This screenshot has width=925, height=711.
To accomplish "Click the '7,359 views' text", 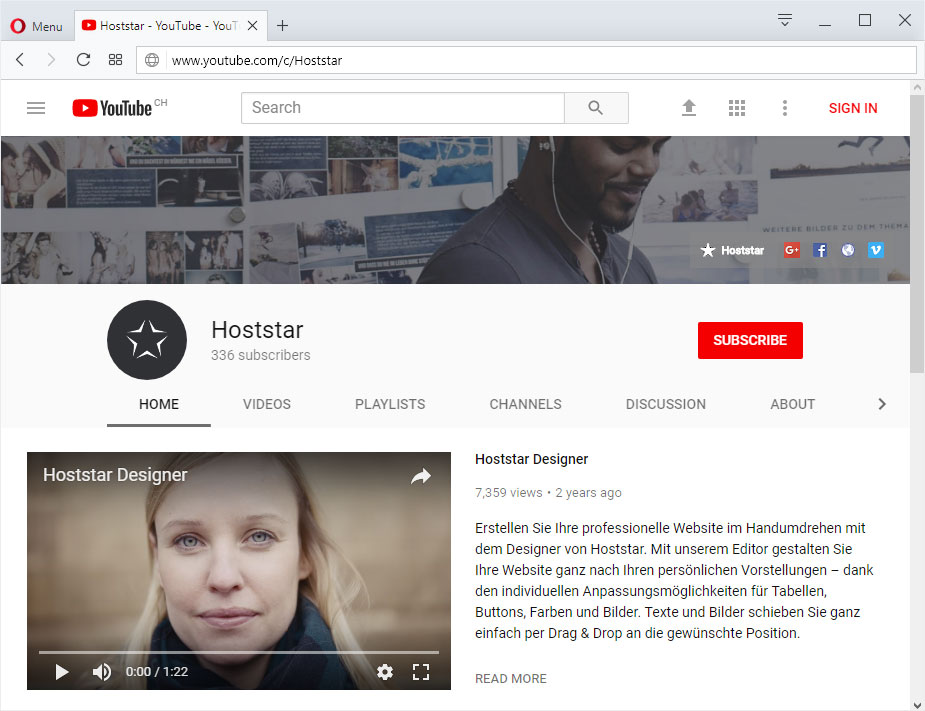I will [509, 493].
